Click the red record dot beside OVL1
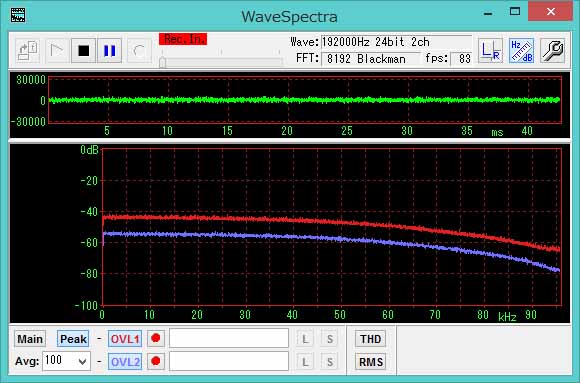 click(x=156, y=339)
